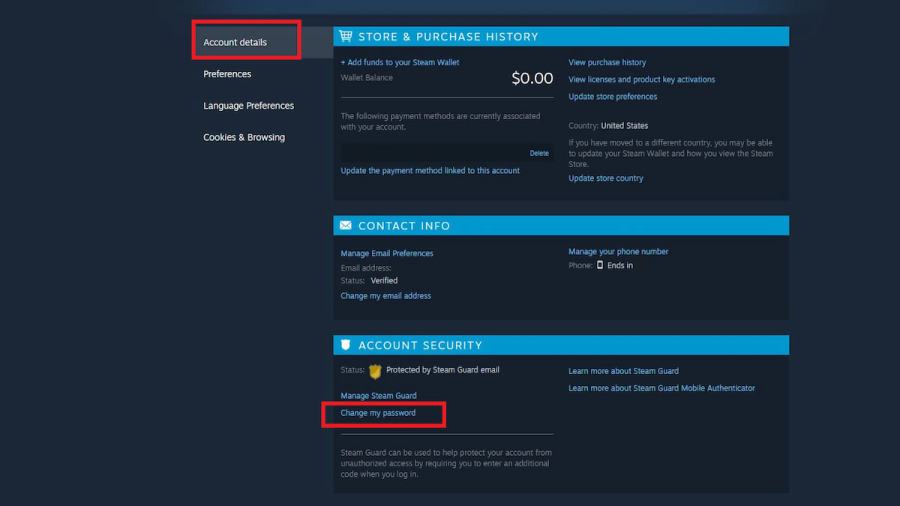The height and width of the screenshot is (506, 900).
Task: Open Manage Steam Guard
Action: (x=378, y=395)
